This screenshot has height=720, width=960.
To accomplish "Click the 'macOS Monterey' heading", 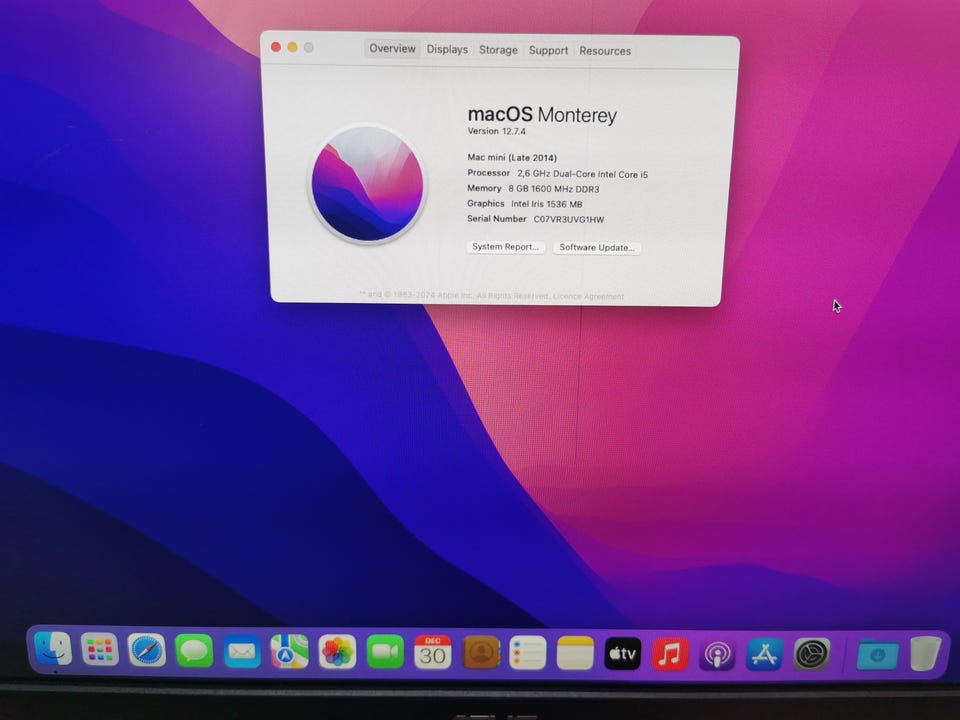I will [x=542, y=114].
